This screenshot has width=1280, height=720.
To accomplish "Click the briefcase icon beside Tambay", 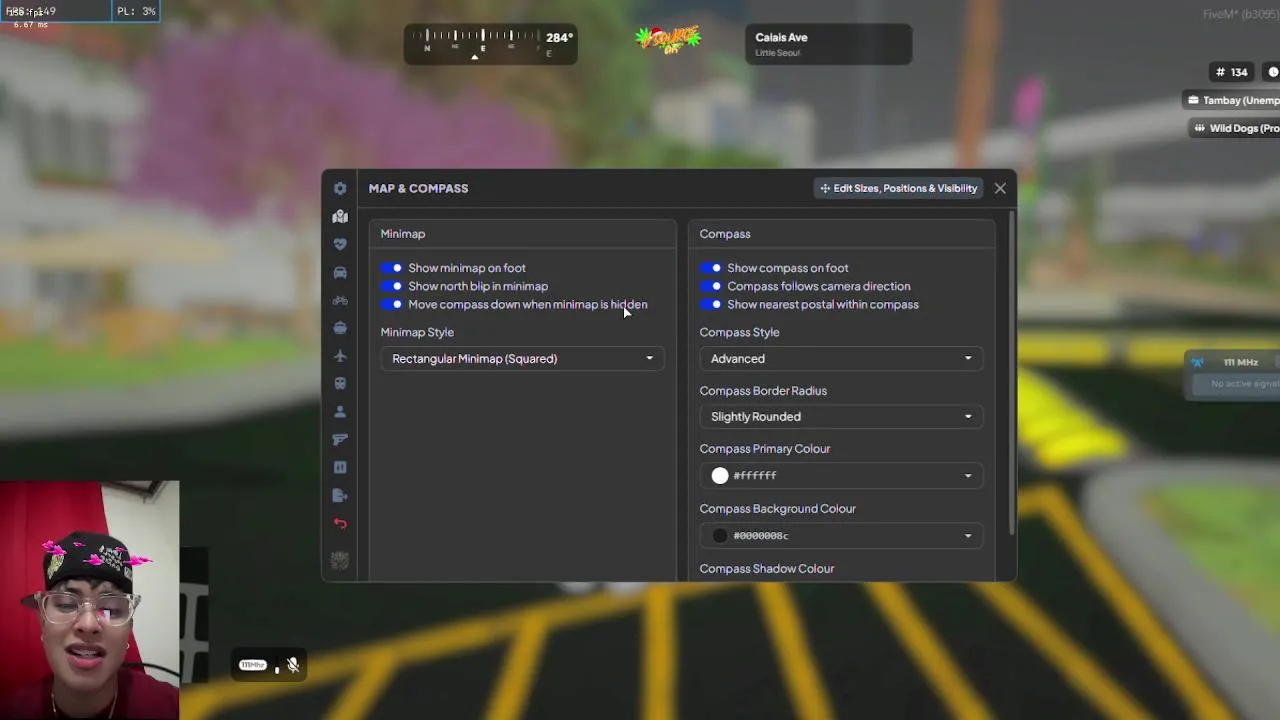I will [1193, 100].
